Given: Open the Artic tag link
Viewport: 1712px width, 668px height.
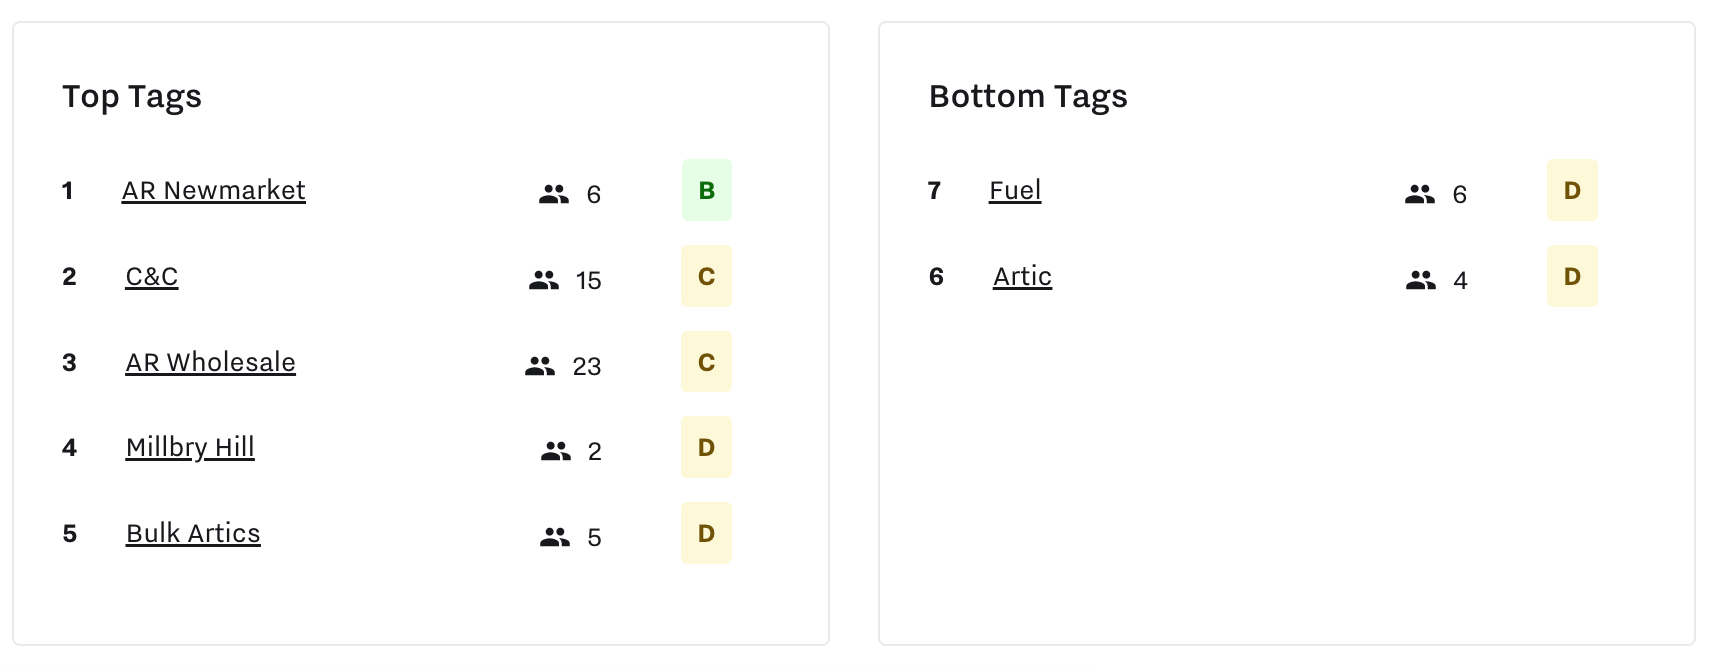Looking at the screenshot, I should point(1022,276).
